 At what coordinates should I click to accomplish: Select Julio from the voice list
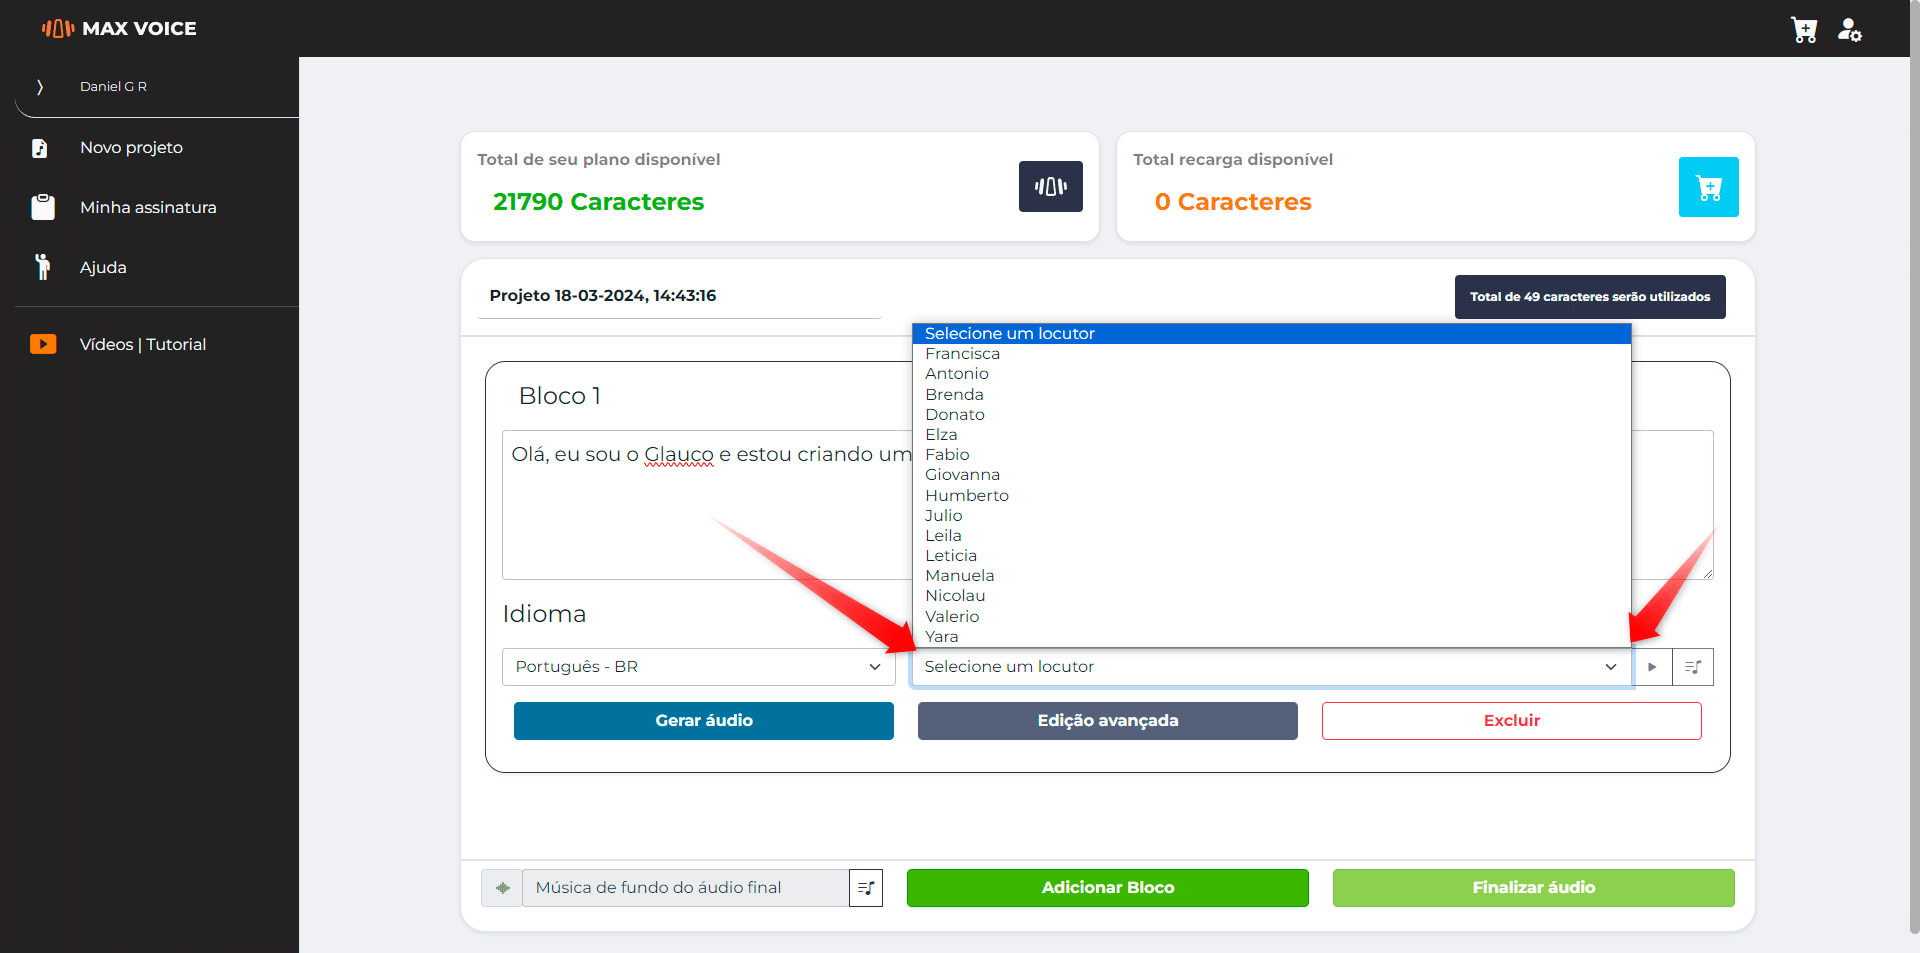click(1271, 515)
